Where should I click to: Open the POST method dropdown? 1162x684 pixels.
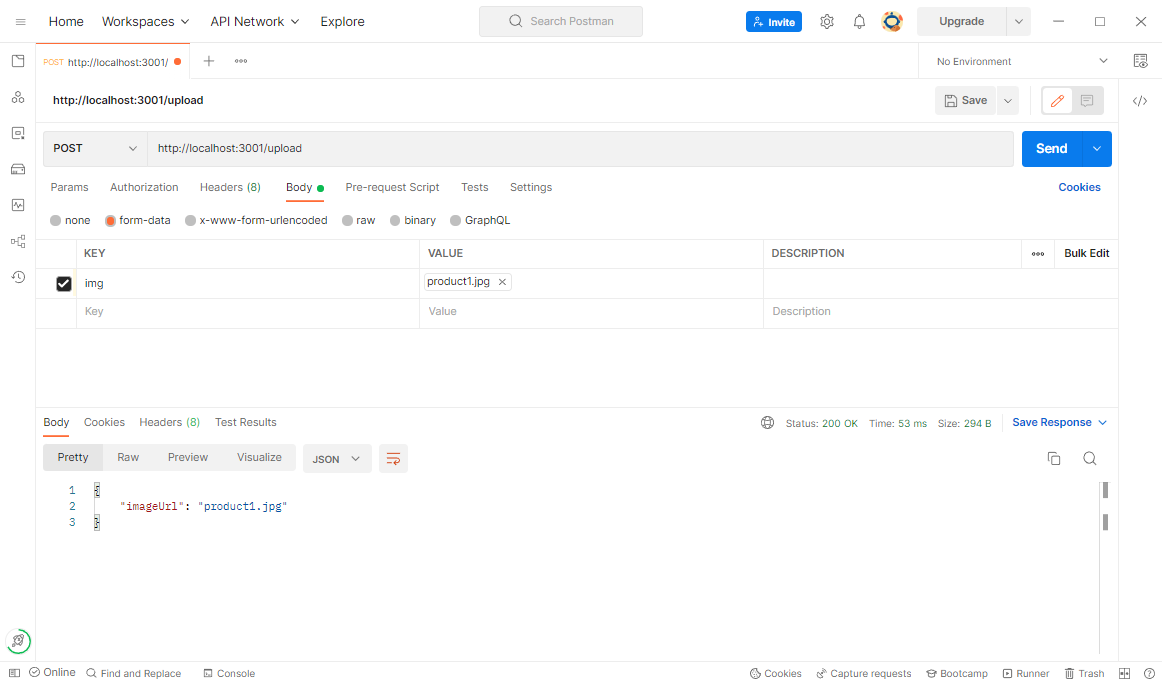point(95,148)
